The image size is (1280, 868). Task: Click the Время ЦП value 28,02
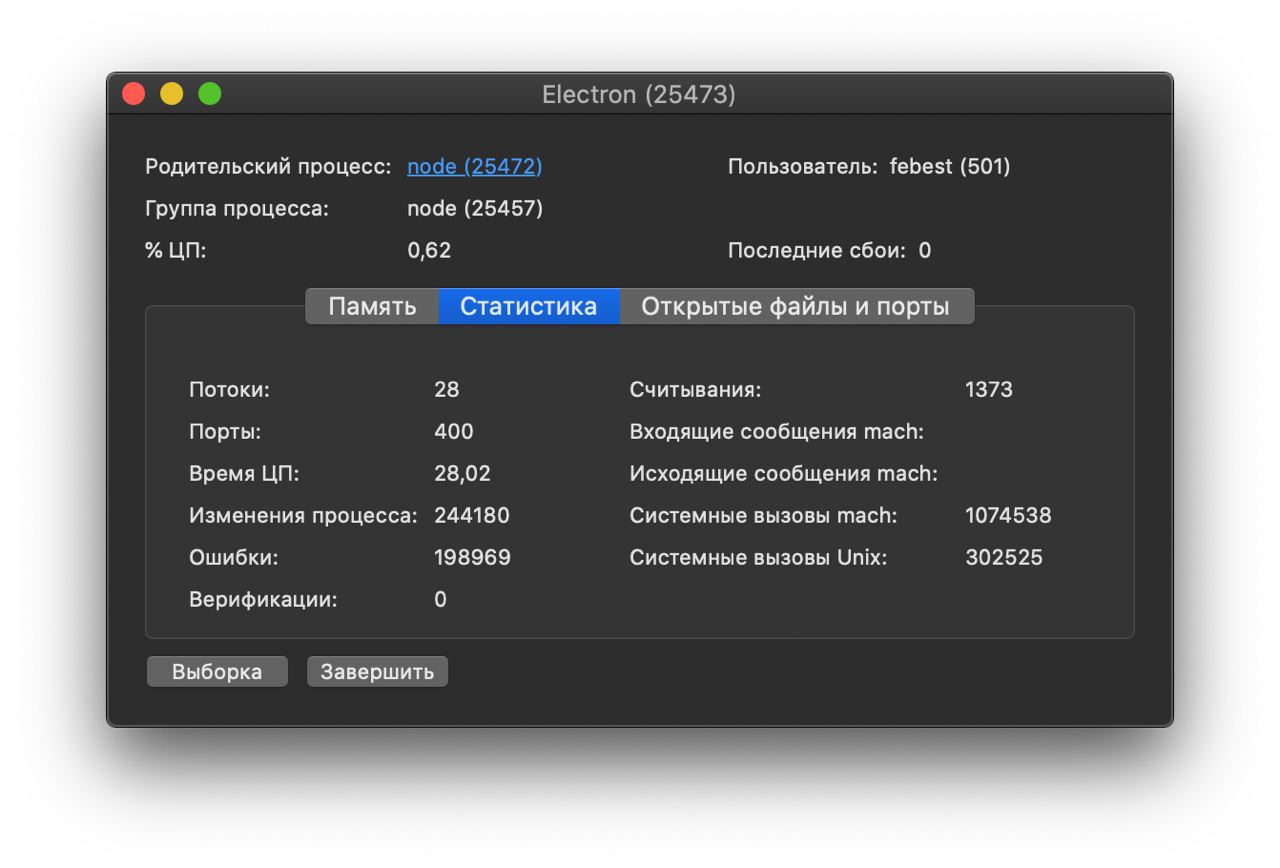pyautogui.click(x=462, y=474)
